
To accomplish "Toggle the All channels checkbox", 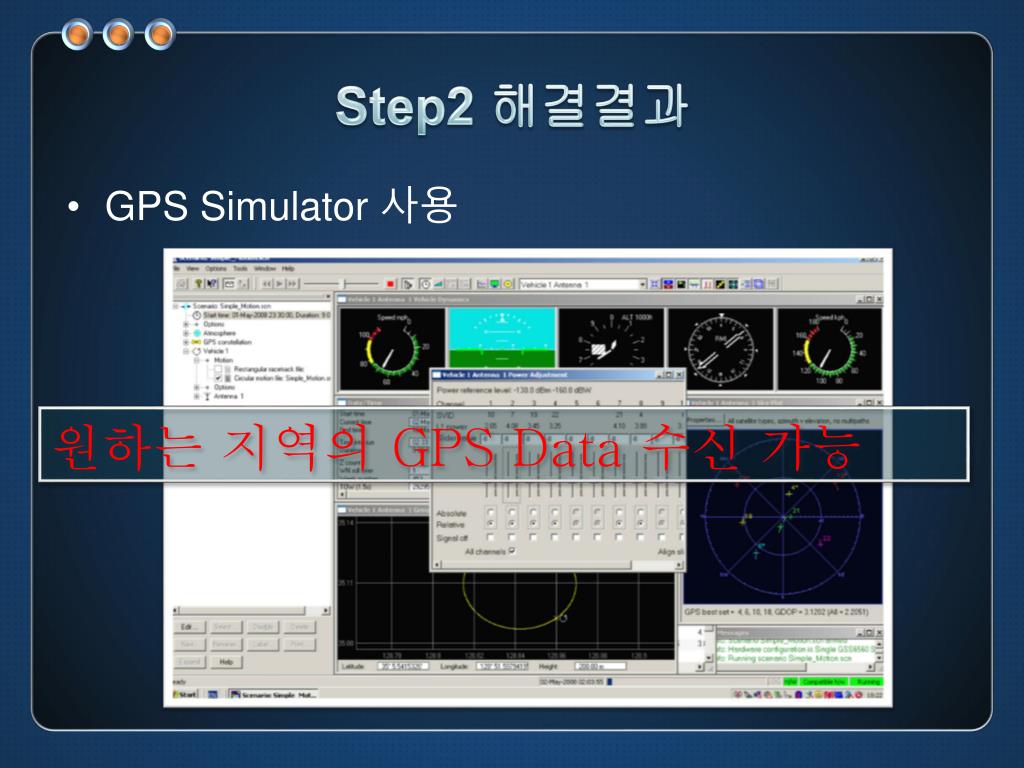I will click(x=512, y=551).
